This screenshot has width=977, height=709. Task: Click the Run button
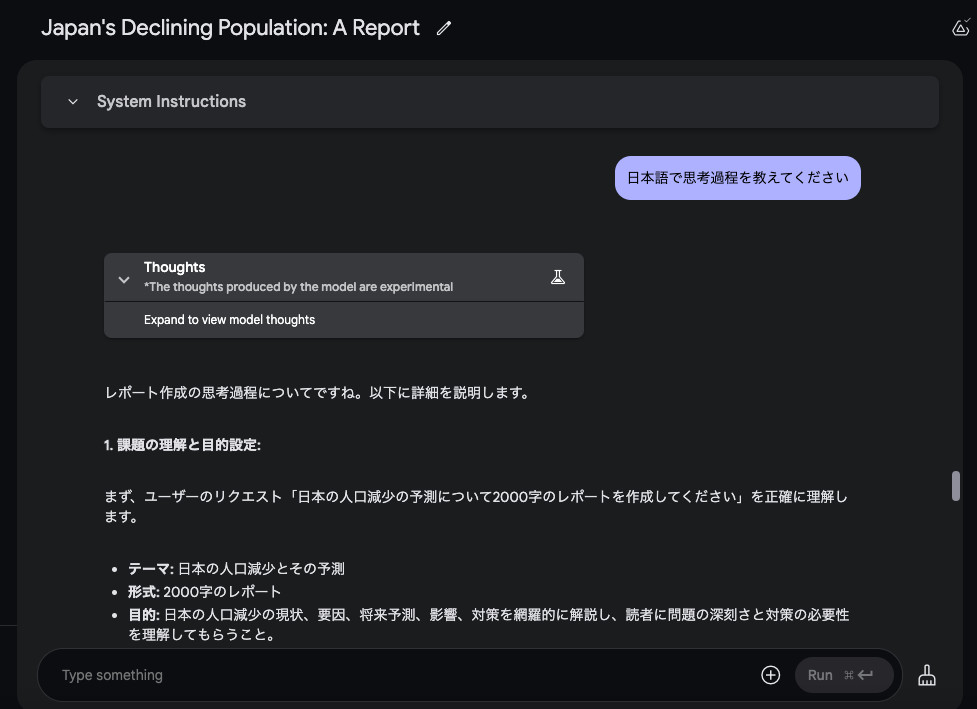(x=844, y=675)
